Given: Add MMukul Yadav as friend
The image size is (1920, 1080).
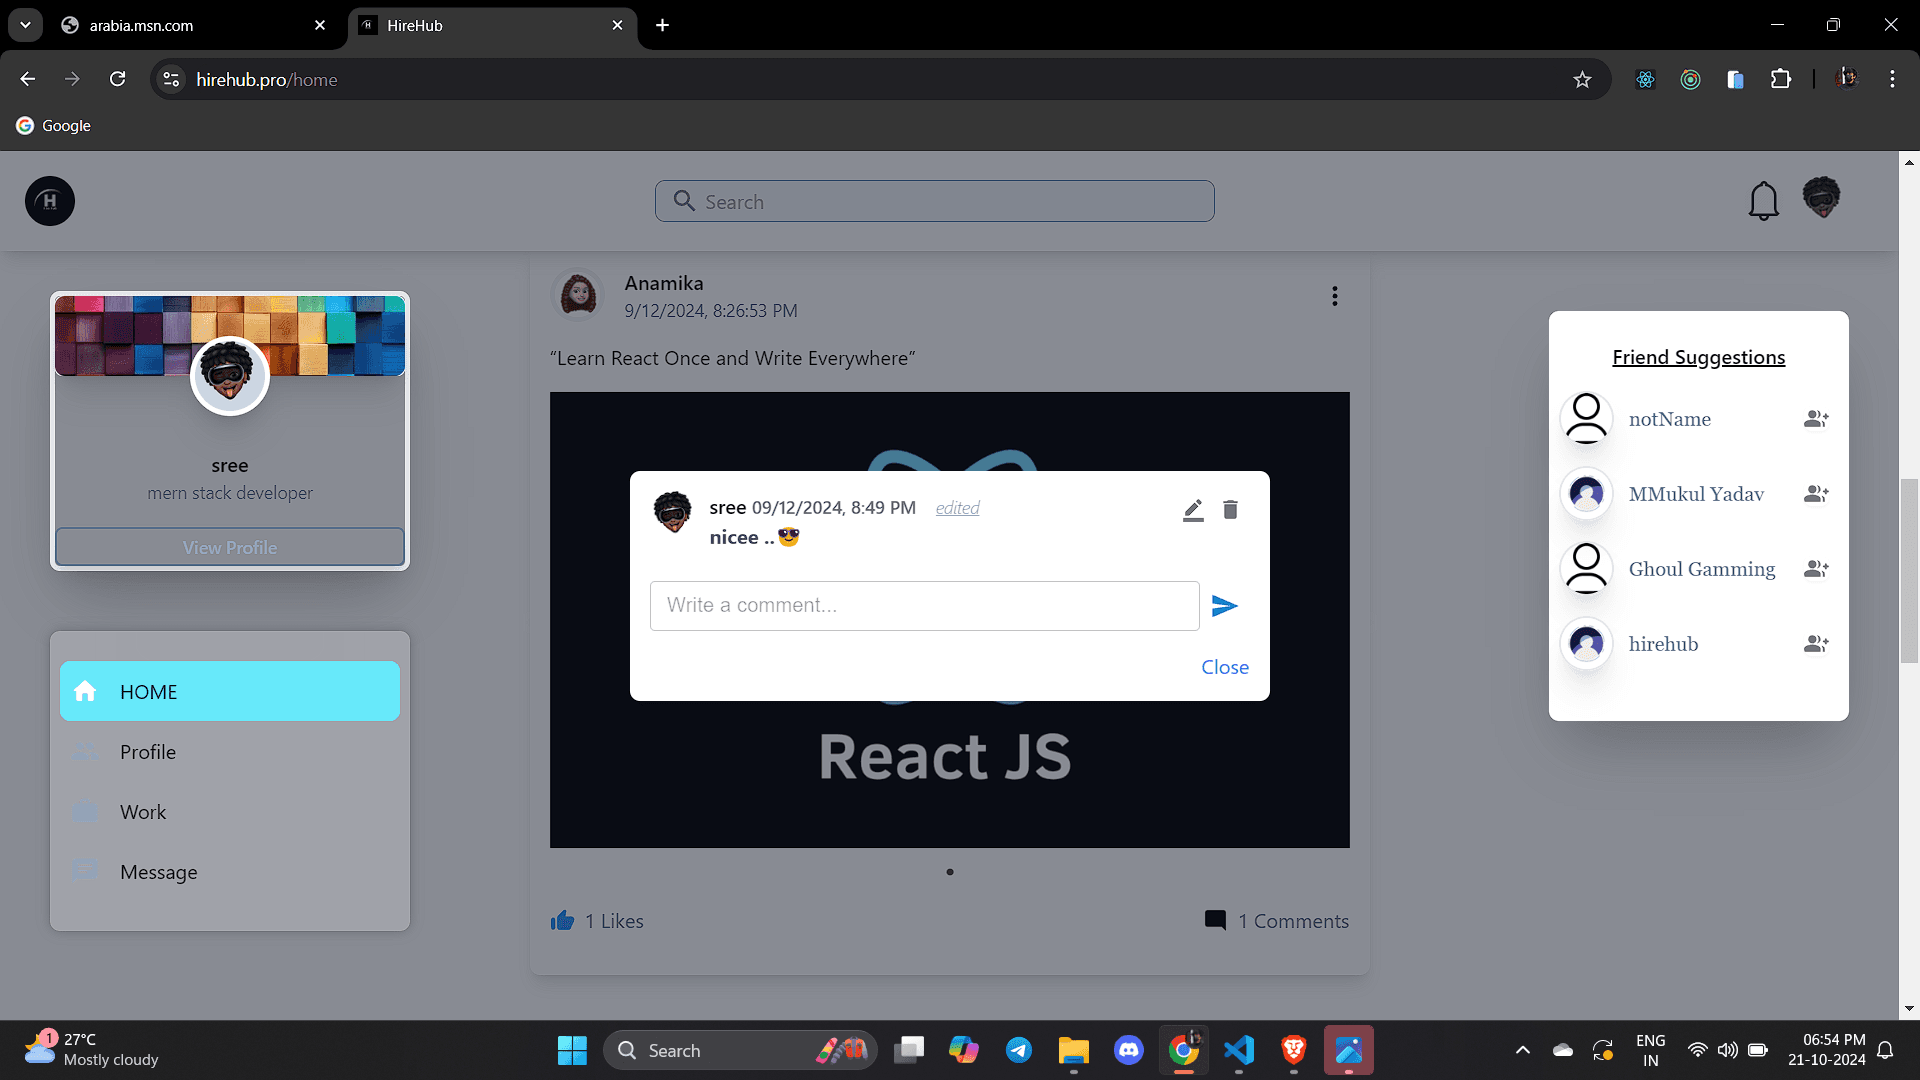Looking at the screenshot, I should (x=1816, y=494).
